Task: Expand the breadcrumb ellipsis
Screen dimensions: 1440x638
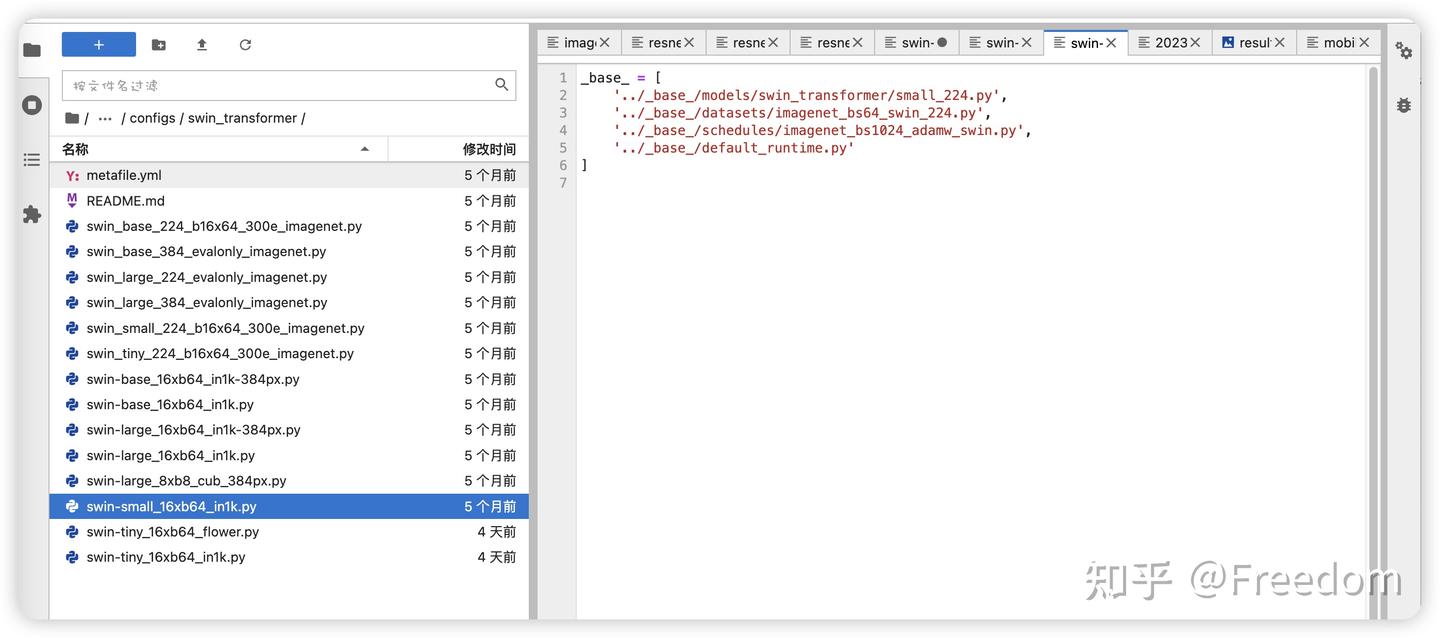Action: click(x=105, y=118)
